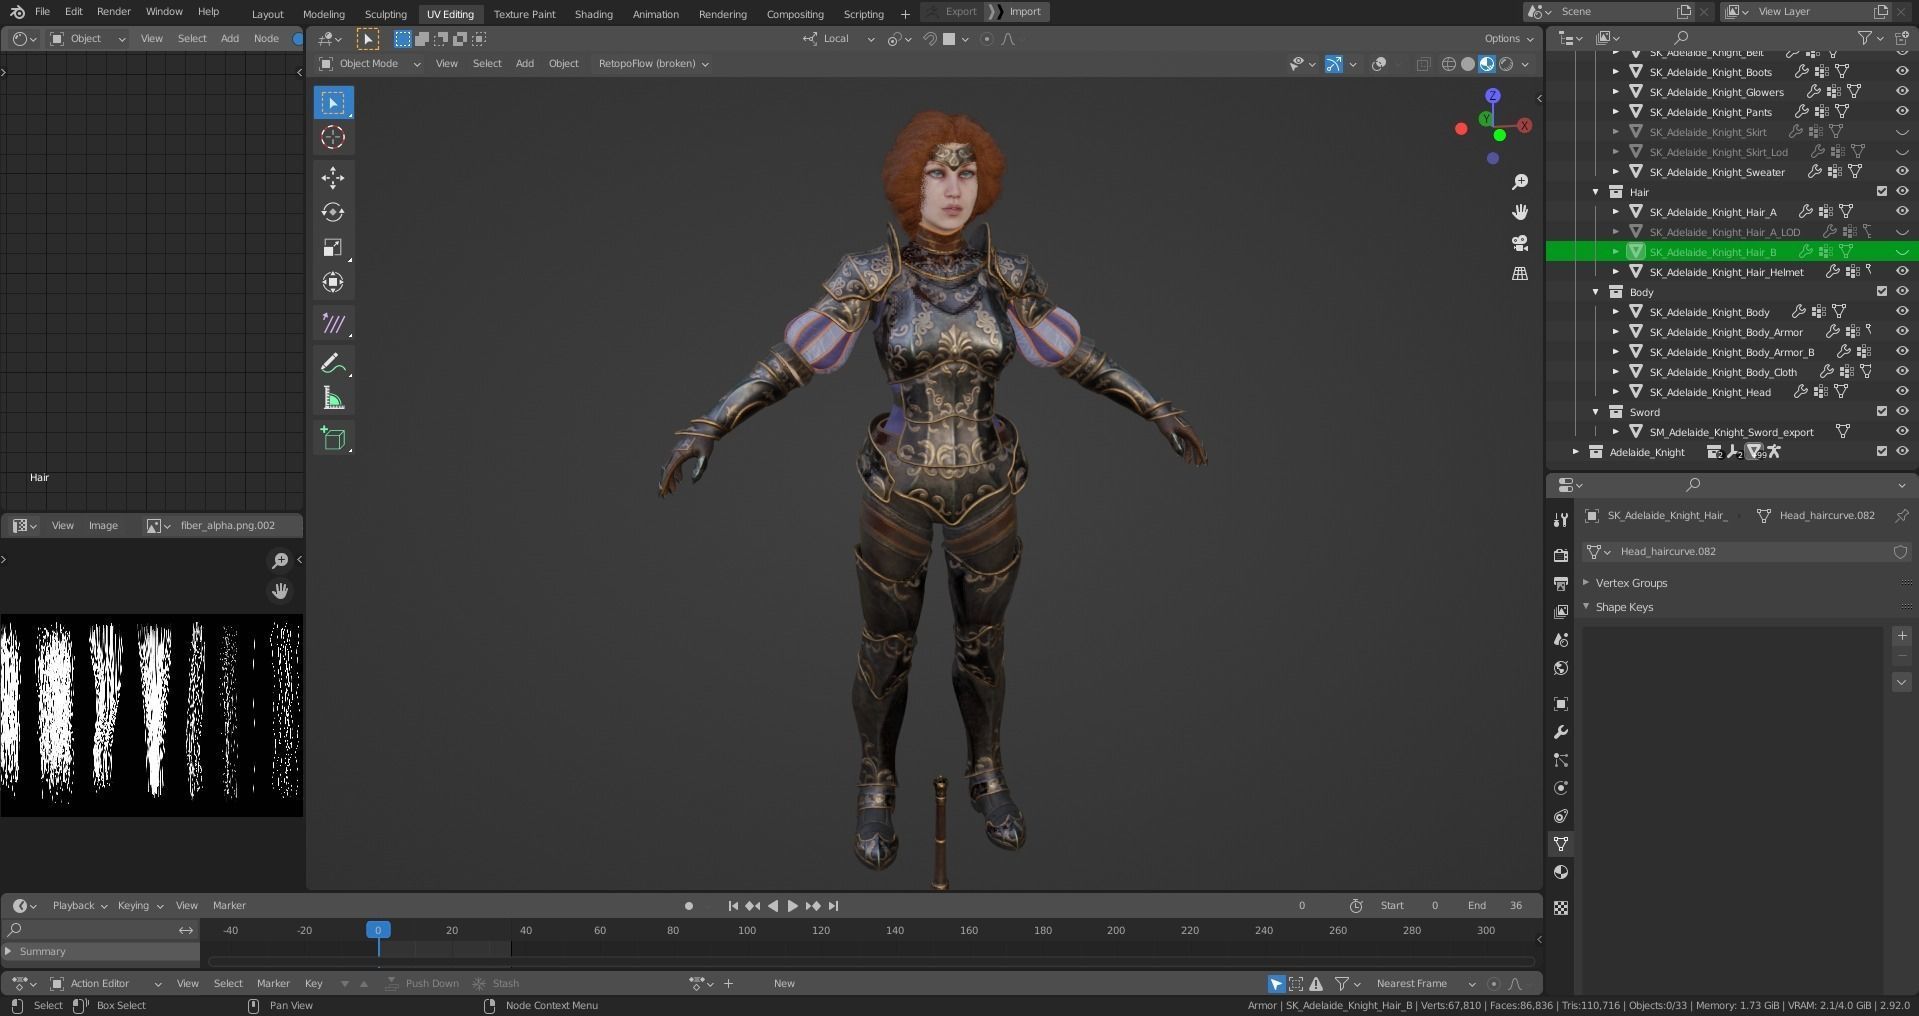
Task: Toggle Body collection exclude checkbox
Action: click(x=1881, y=291)
